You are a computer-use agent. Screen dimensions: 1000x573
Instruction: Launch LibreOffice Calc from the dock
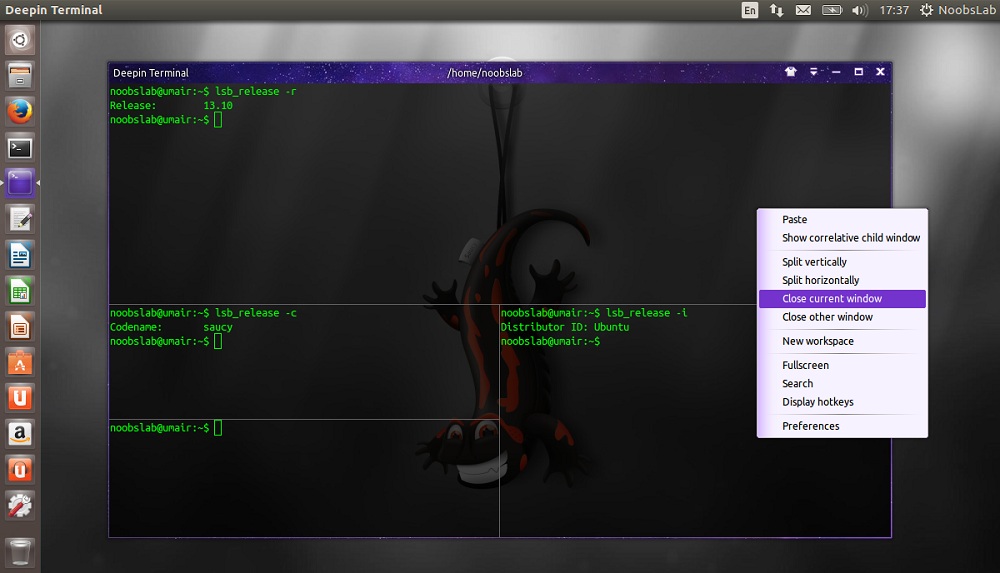point(20,292)
